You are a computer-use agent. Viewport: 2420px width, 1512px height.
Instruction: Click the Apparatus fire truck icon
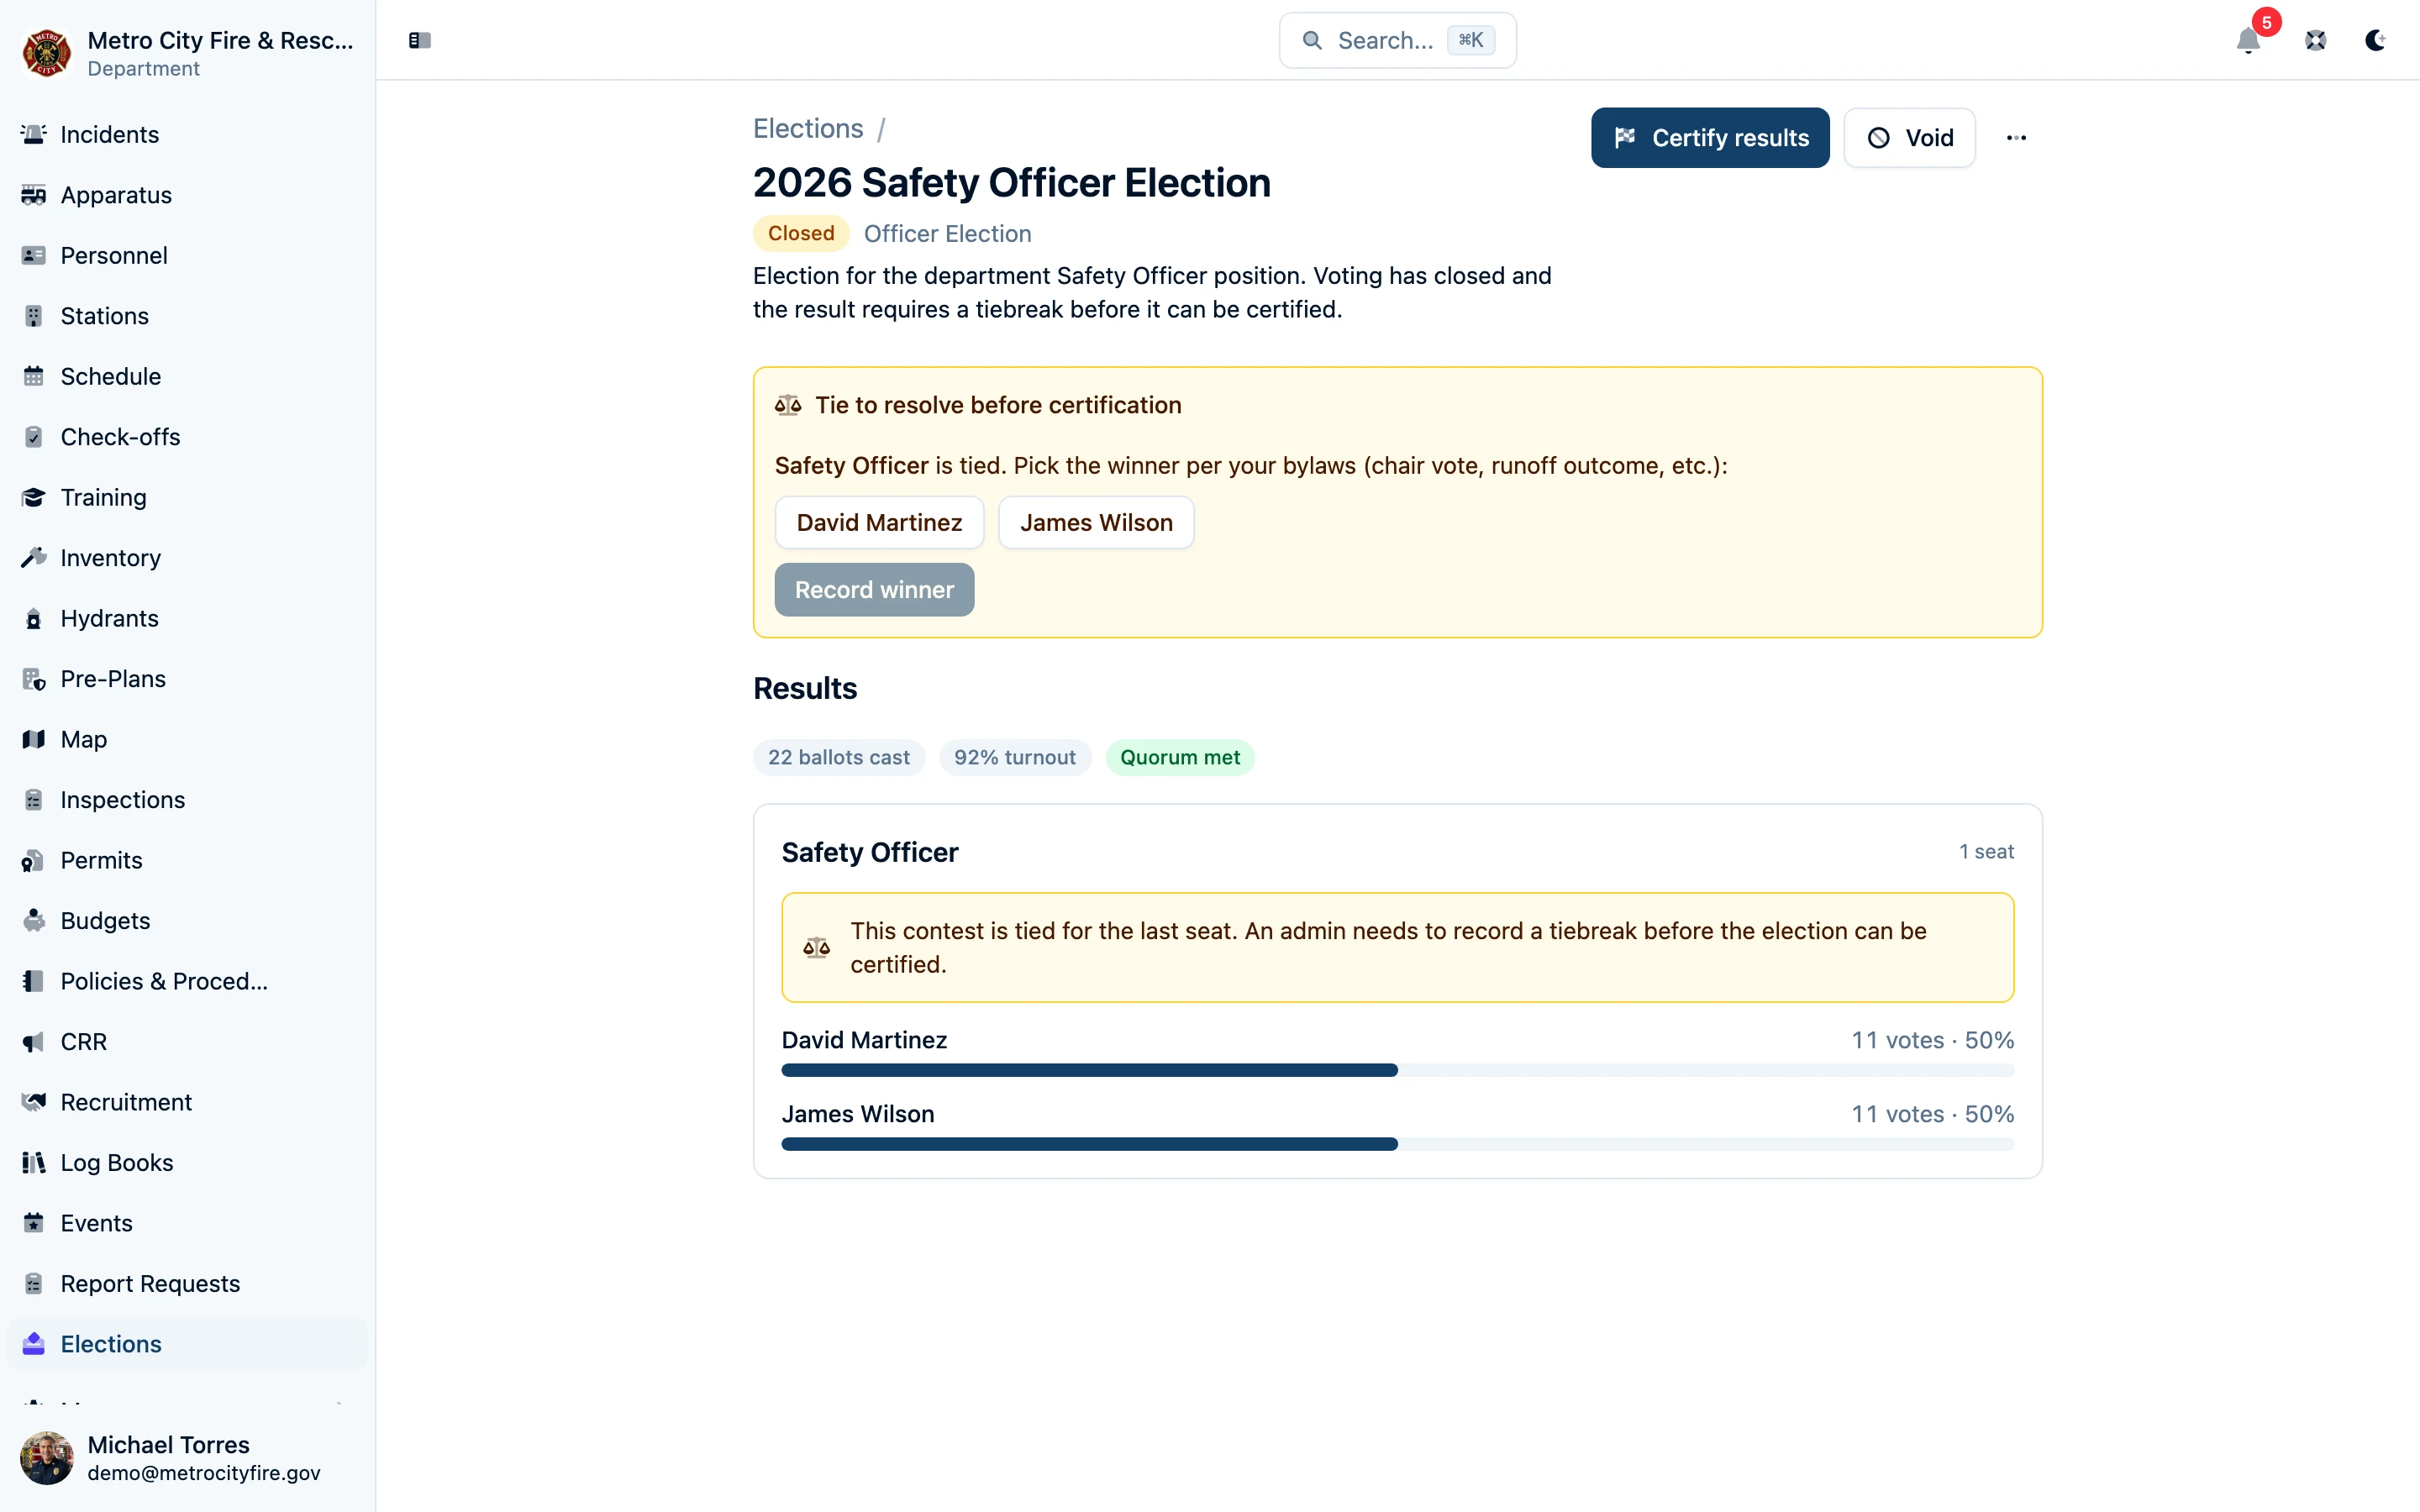click(34, 195)
